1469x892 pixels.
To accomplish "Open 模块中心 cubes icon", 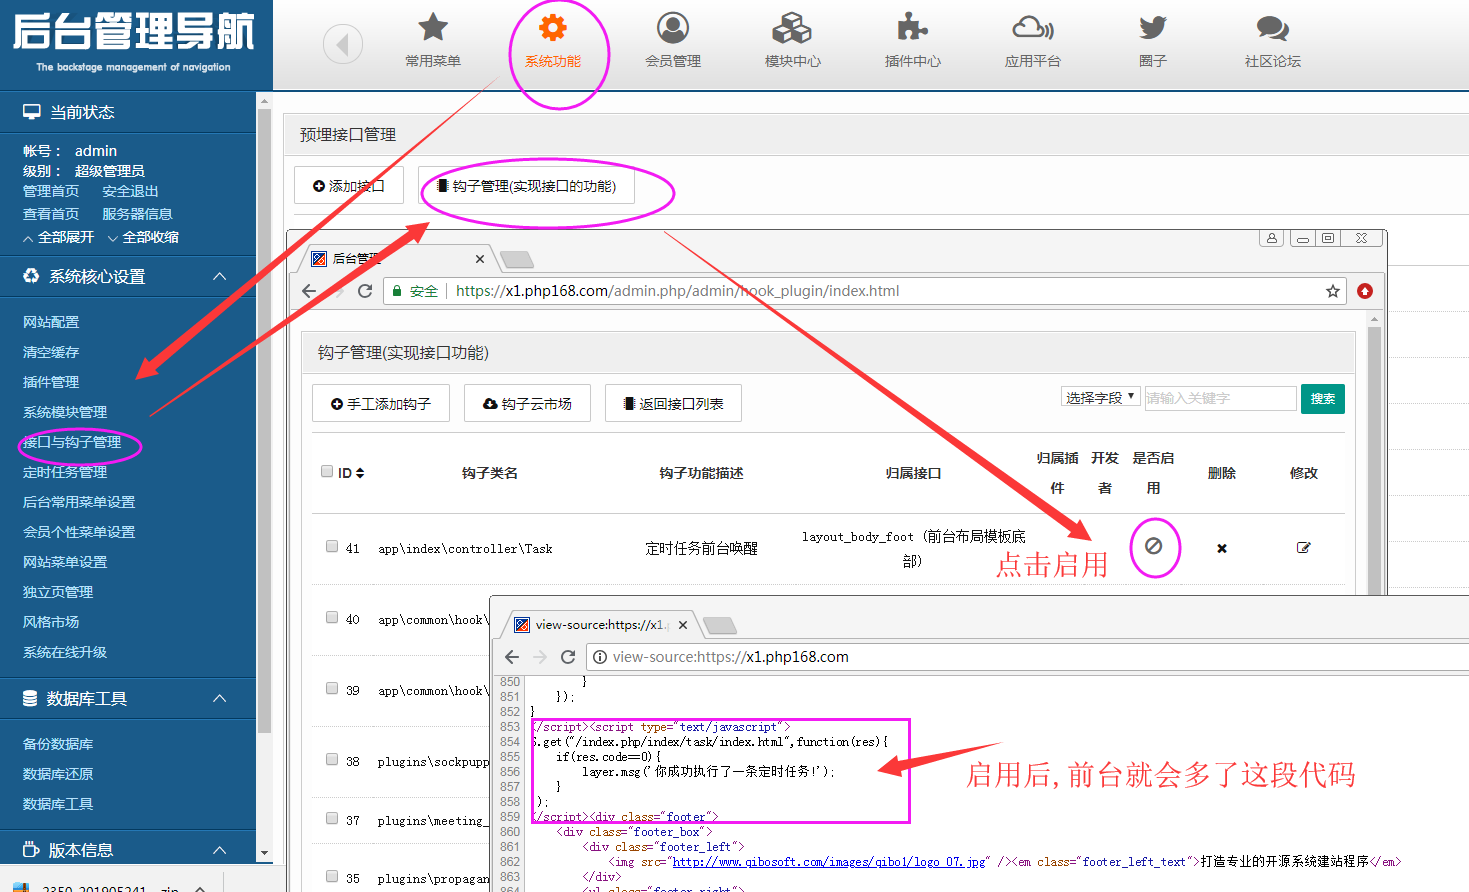I will (x=792, y=28).
